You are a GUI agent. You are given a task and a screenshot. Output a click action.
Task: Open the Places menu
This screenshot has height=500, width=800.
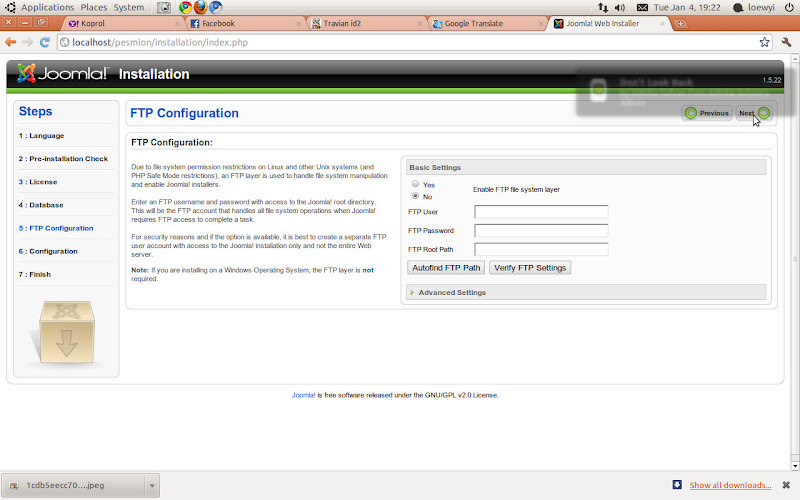click(x=94, y=8)
